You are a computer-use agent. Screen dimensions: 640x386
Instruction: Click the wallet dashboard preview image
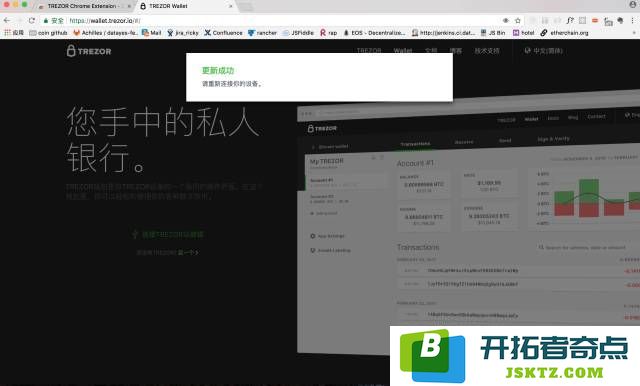pyautogui.click(x=468, y=222)
